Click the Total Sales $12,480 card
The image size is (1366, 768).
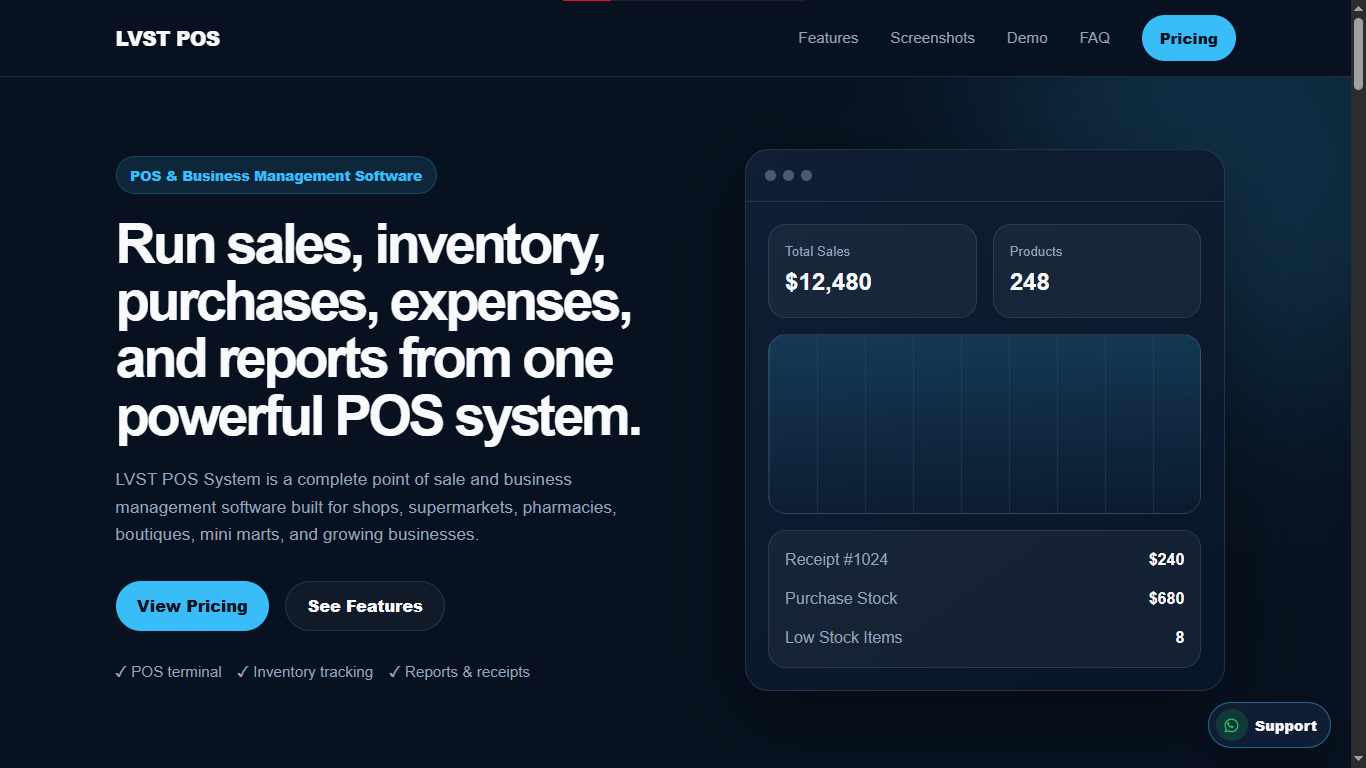(x=872, y=271)
